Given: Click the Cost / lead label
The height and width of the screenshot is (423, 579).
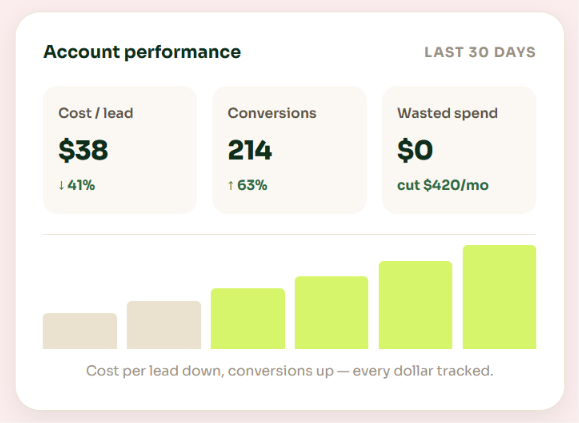Looking at the screenshot, I should pyautogui.click(x=96, y=113).
